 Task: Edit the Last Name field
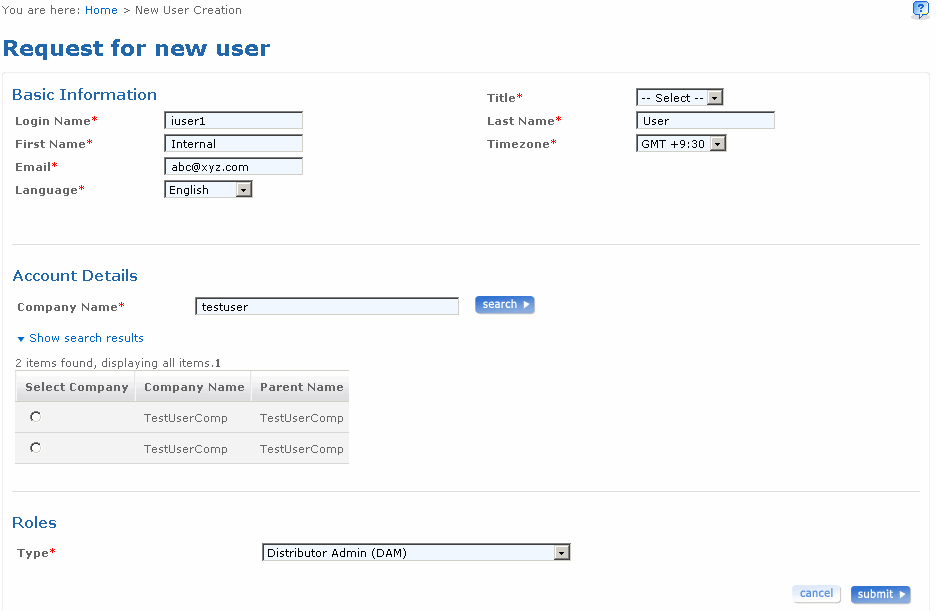click(x=705, y=121)
